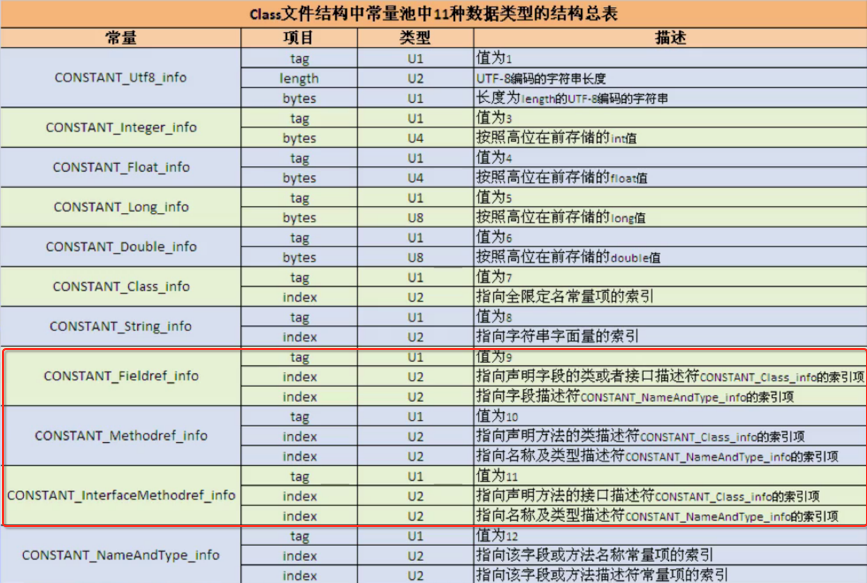
Task: Select the 类型 column header
Action: coord(415,38)
